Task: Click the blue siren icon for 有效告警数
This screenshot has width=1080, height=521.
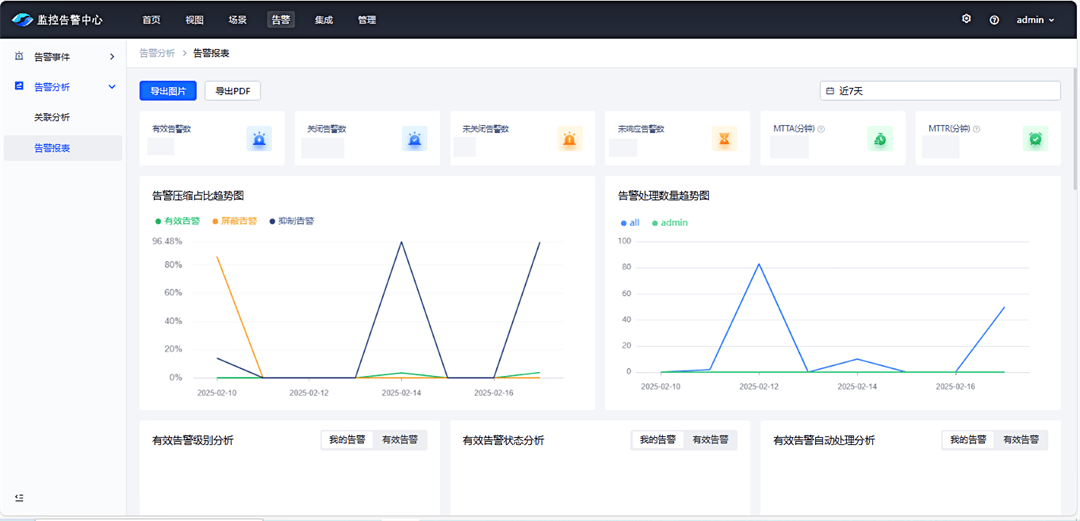Action: click(259, 139)
